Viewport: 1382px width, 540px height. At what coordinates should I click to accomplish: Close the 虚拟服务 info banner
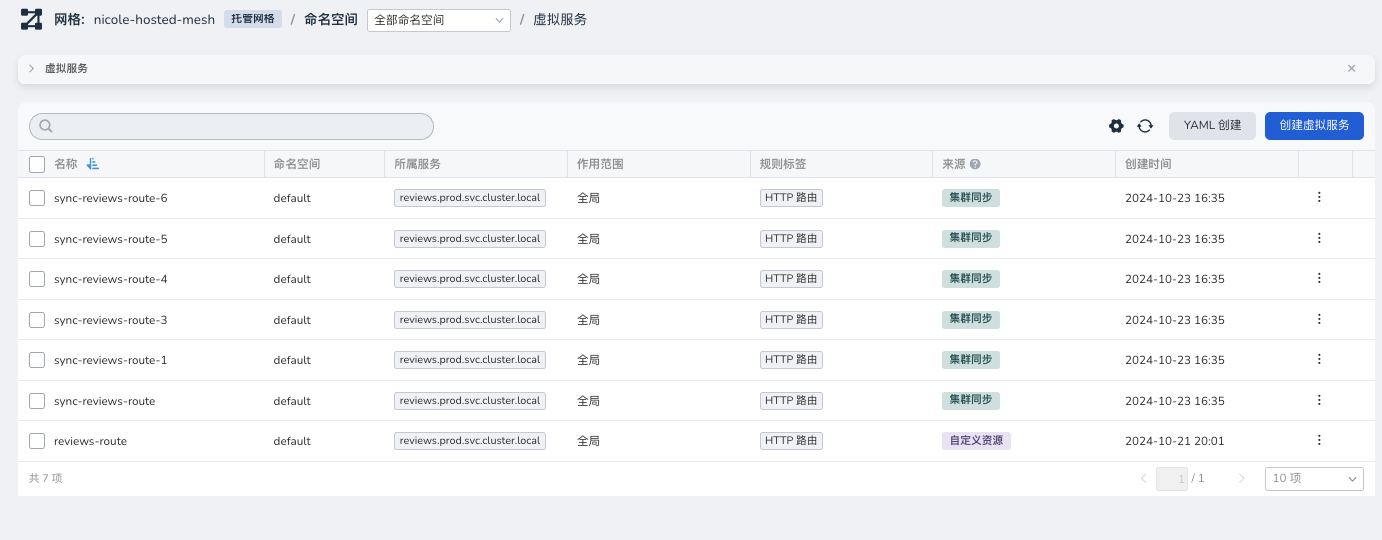click(x=1351, y=69)
